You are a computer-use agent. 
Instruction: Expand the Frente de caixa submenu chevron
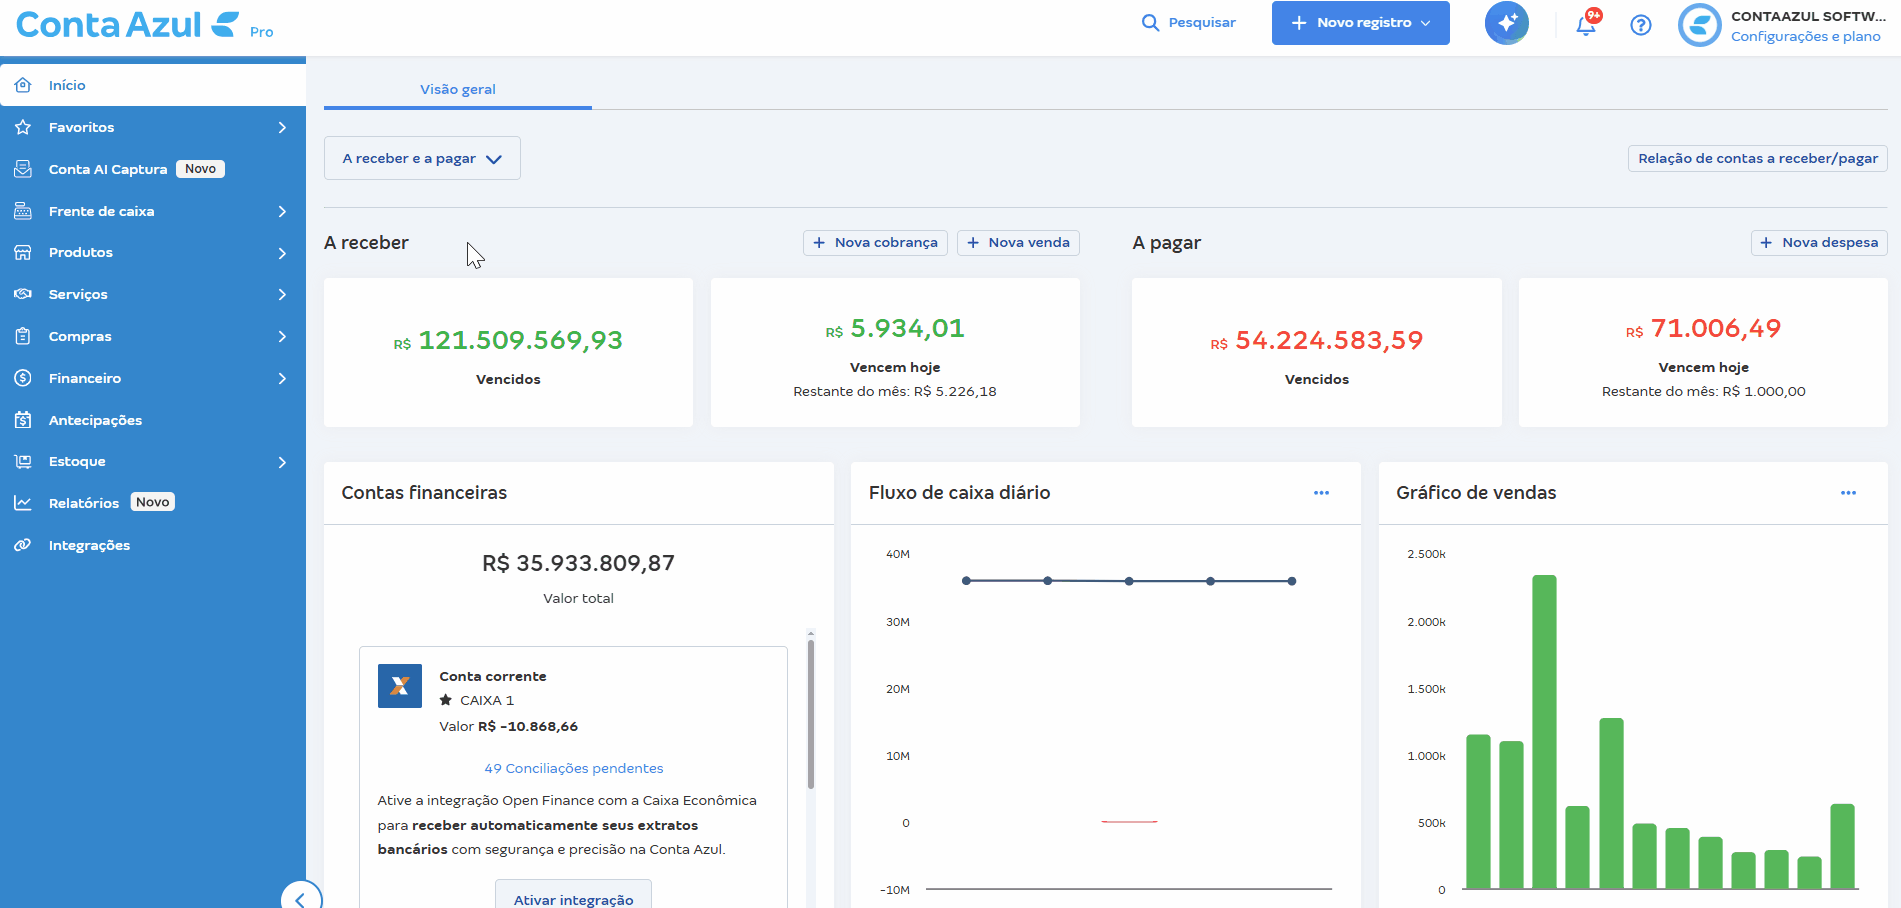coord(283,211)
